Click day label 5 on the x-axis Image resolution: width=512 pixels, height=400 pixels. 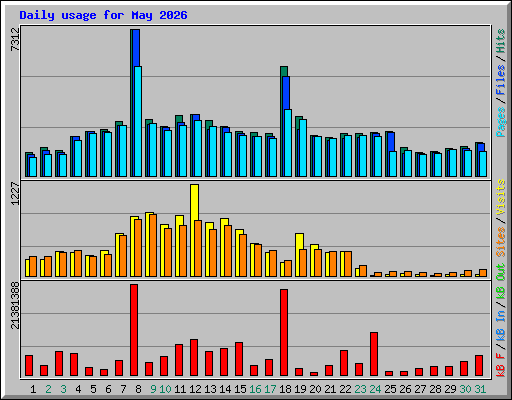[x=93, y=389]
